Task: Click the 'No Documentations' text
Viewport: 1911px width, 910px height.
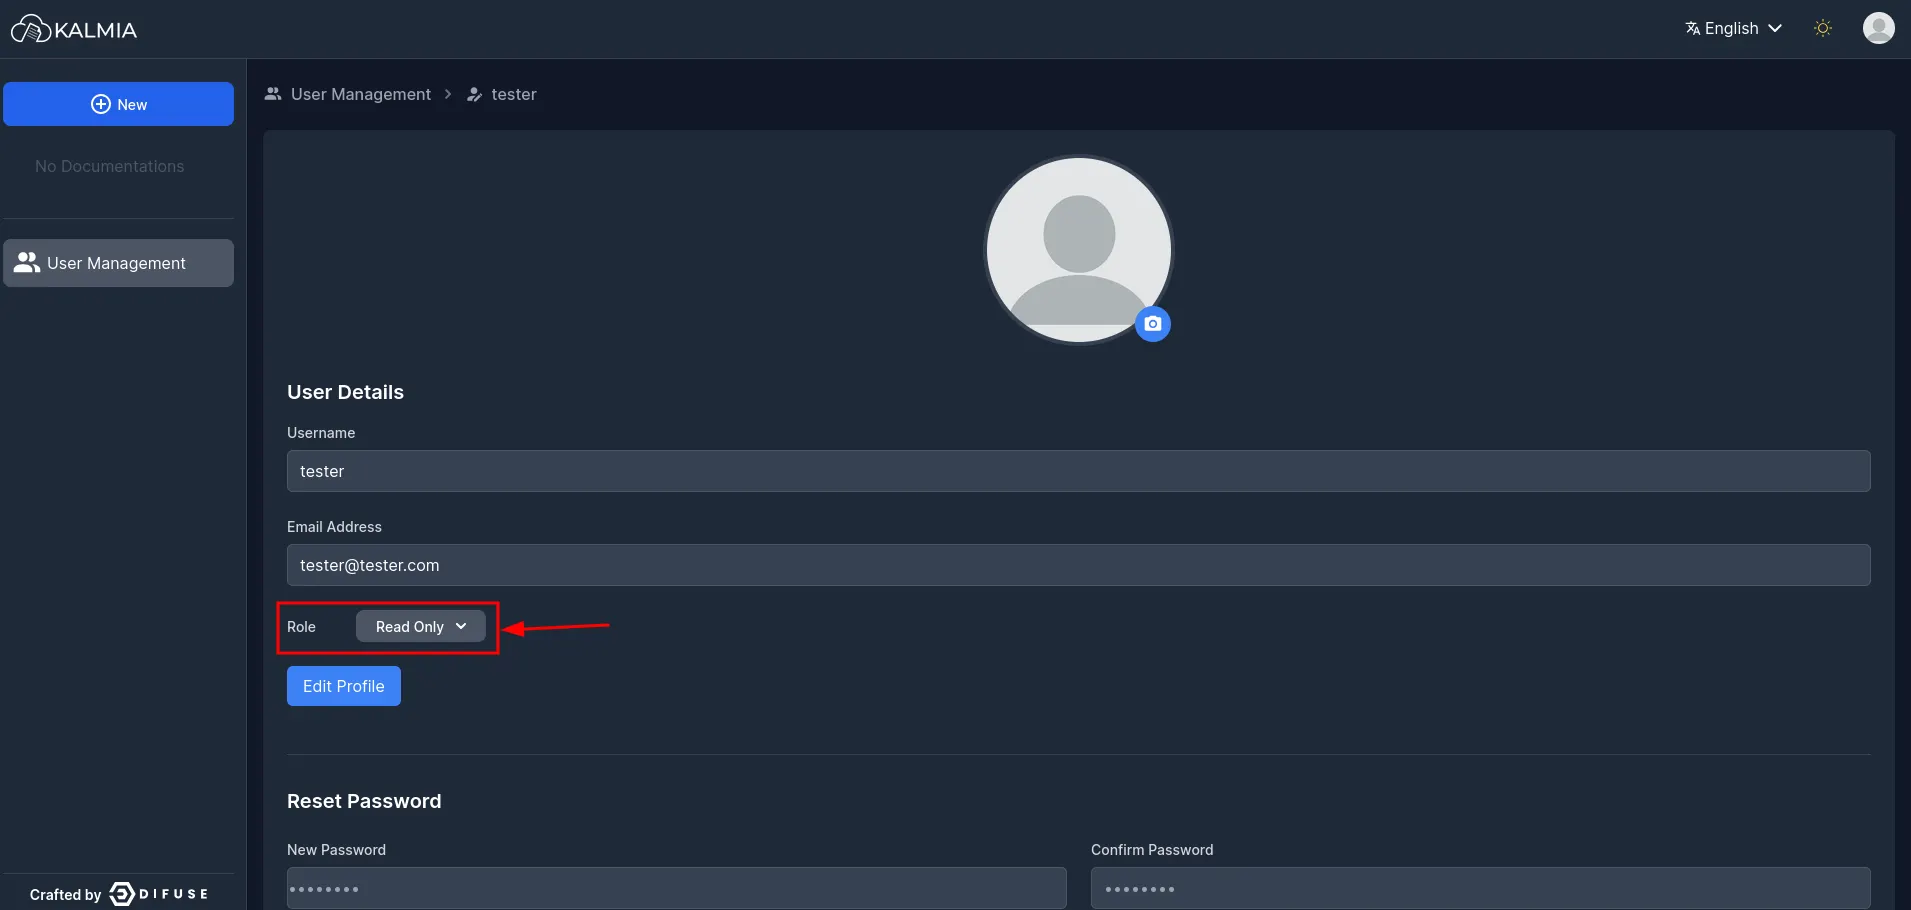Action: [x=110, y=166]
